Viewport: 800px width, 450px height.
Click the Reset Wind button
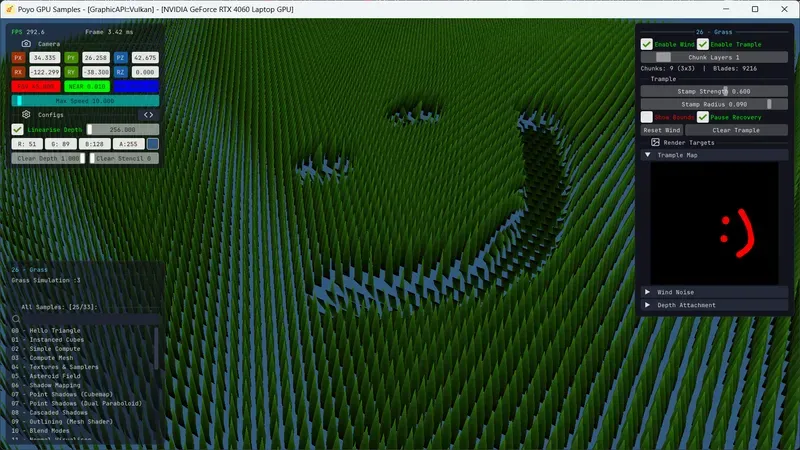662,130
